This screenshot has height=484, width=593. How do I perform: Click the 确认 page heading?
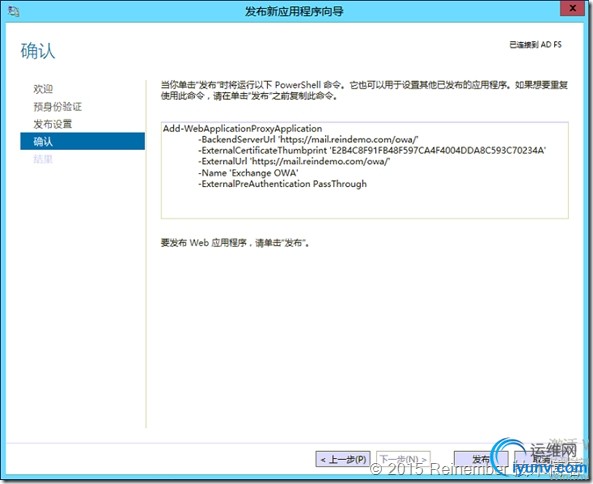click(38, 51)
